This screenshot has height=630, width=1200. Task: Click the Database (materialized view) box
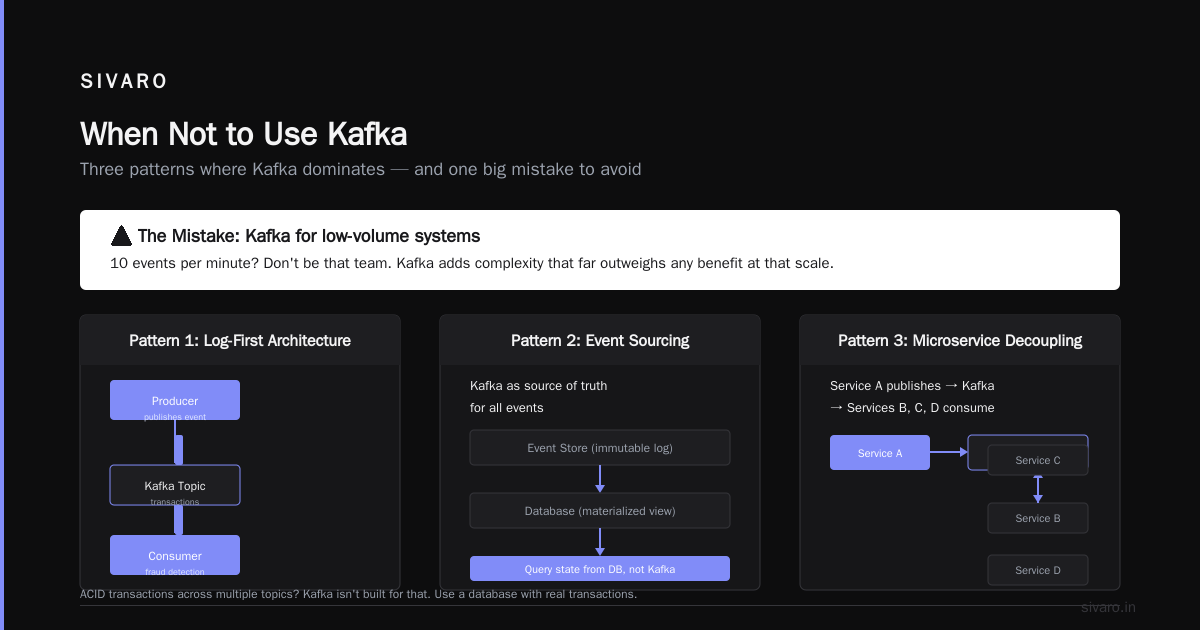600,511
